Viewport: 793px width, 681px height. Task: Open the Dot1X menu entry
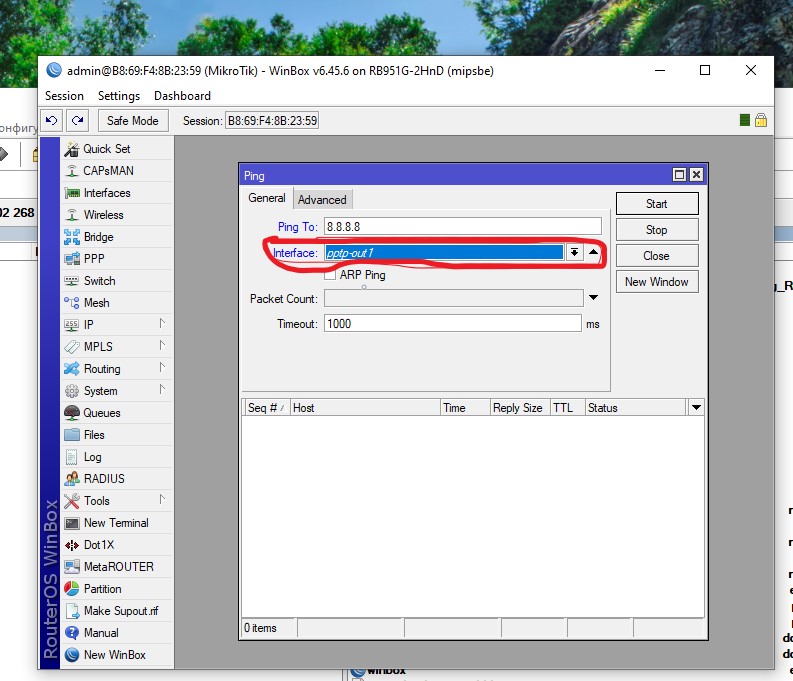[117, 544]
